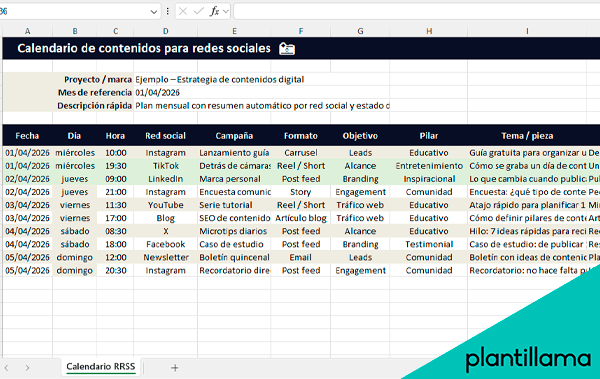Expand the function dropdown beside fx

coord(226,11)
